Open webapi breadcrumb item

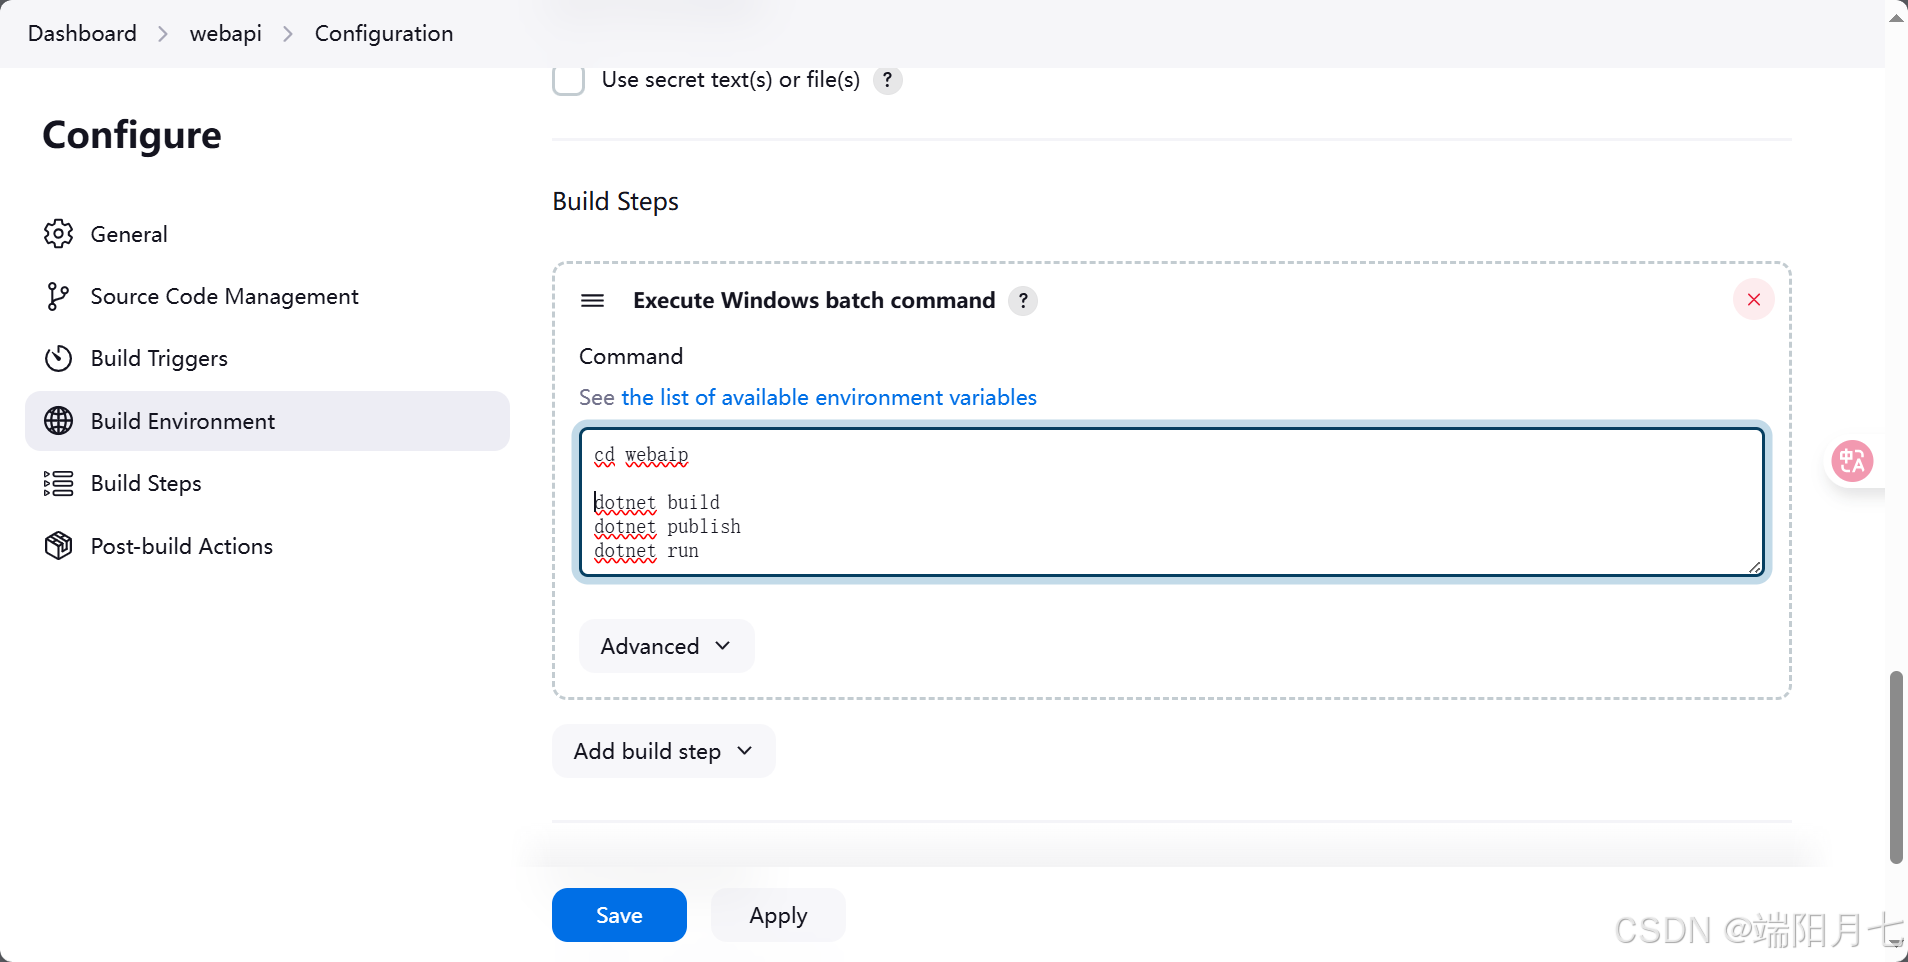[225, 34]
